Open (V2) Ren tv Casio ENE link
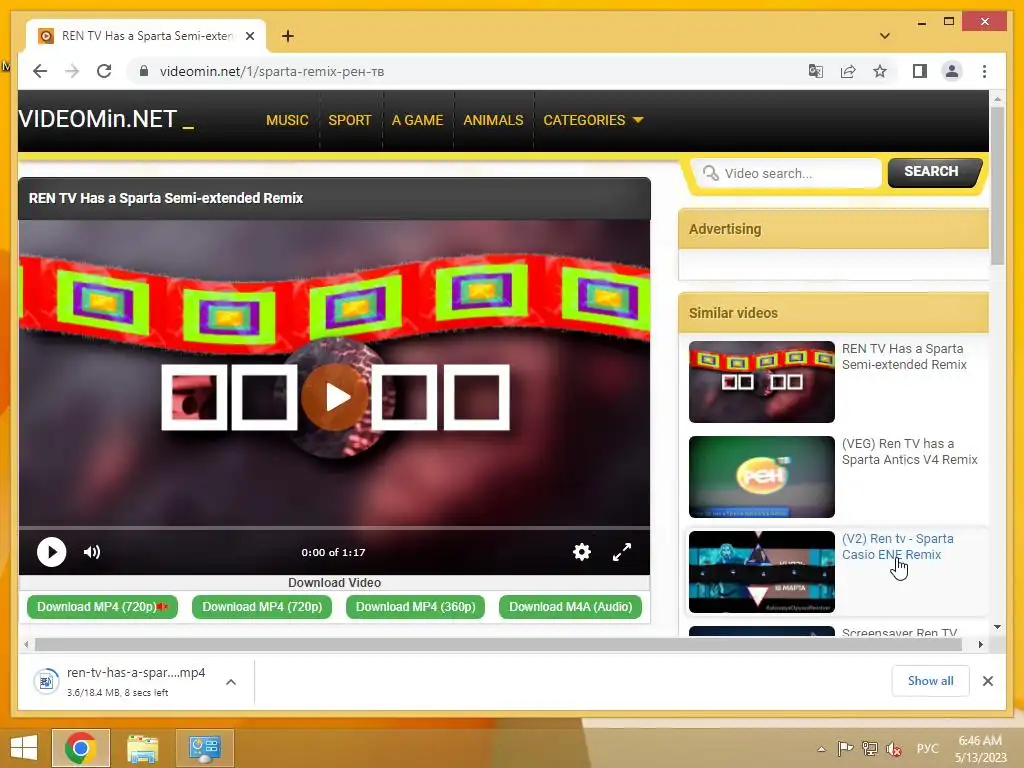 [897, 547]
